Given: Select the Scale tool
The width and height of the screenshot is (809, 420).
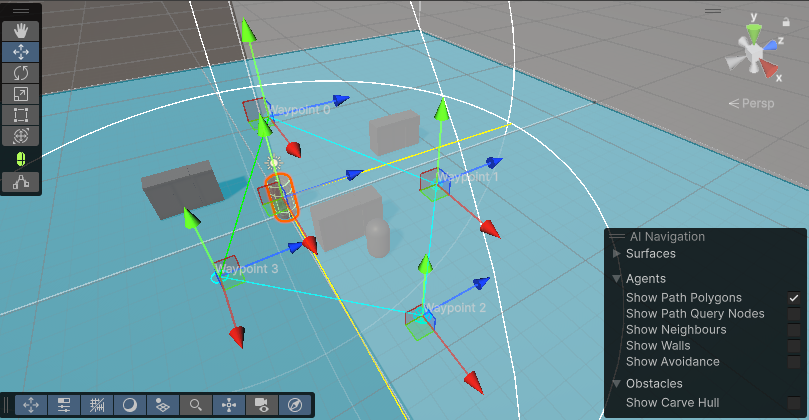Looking at the screenshot, I should tap(21, 94).
